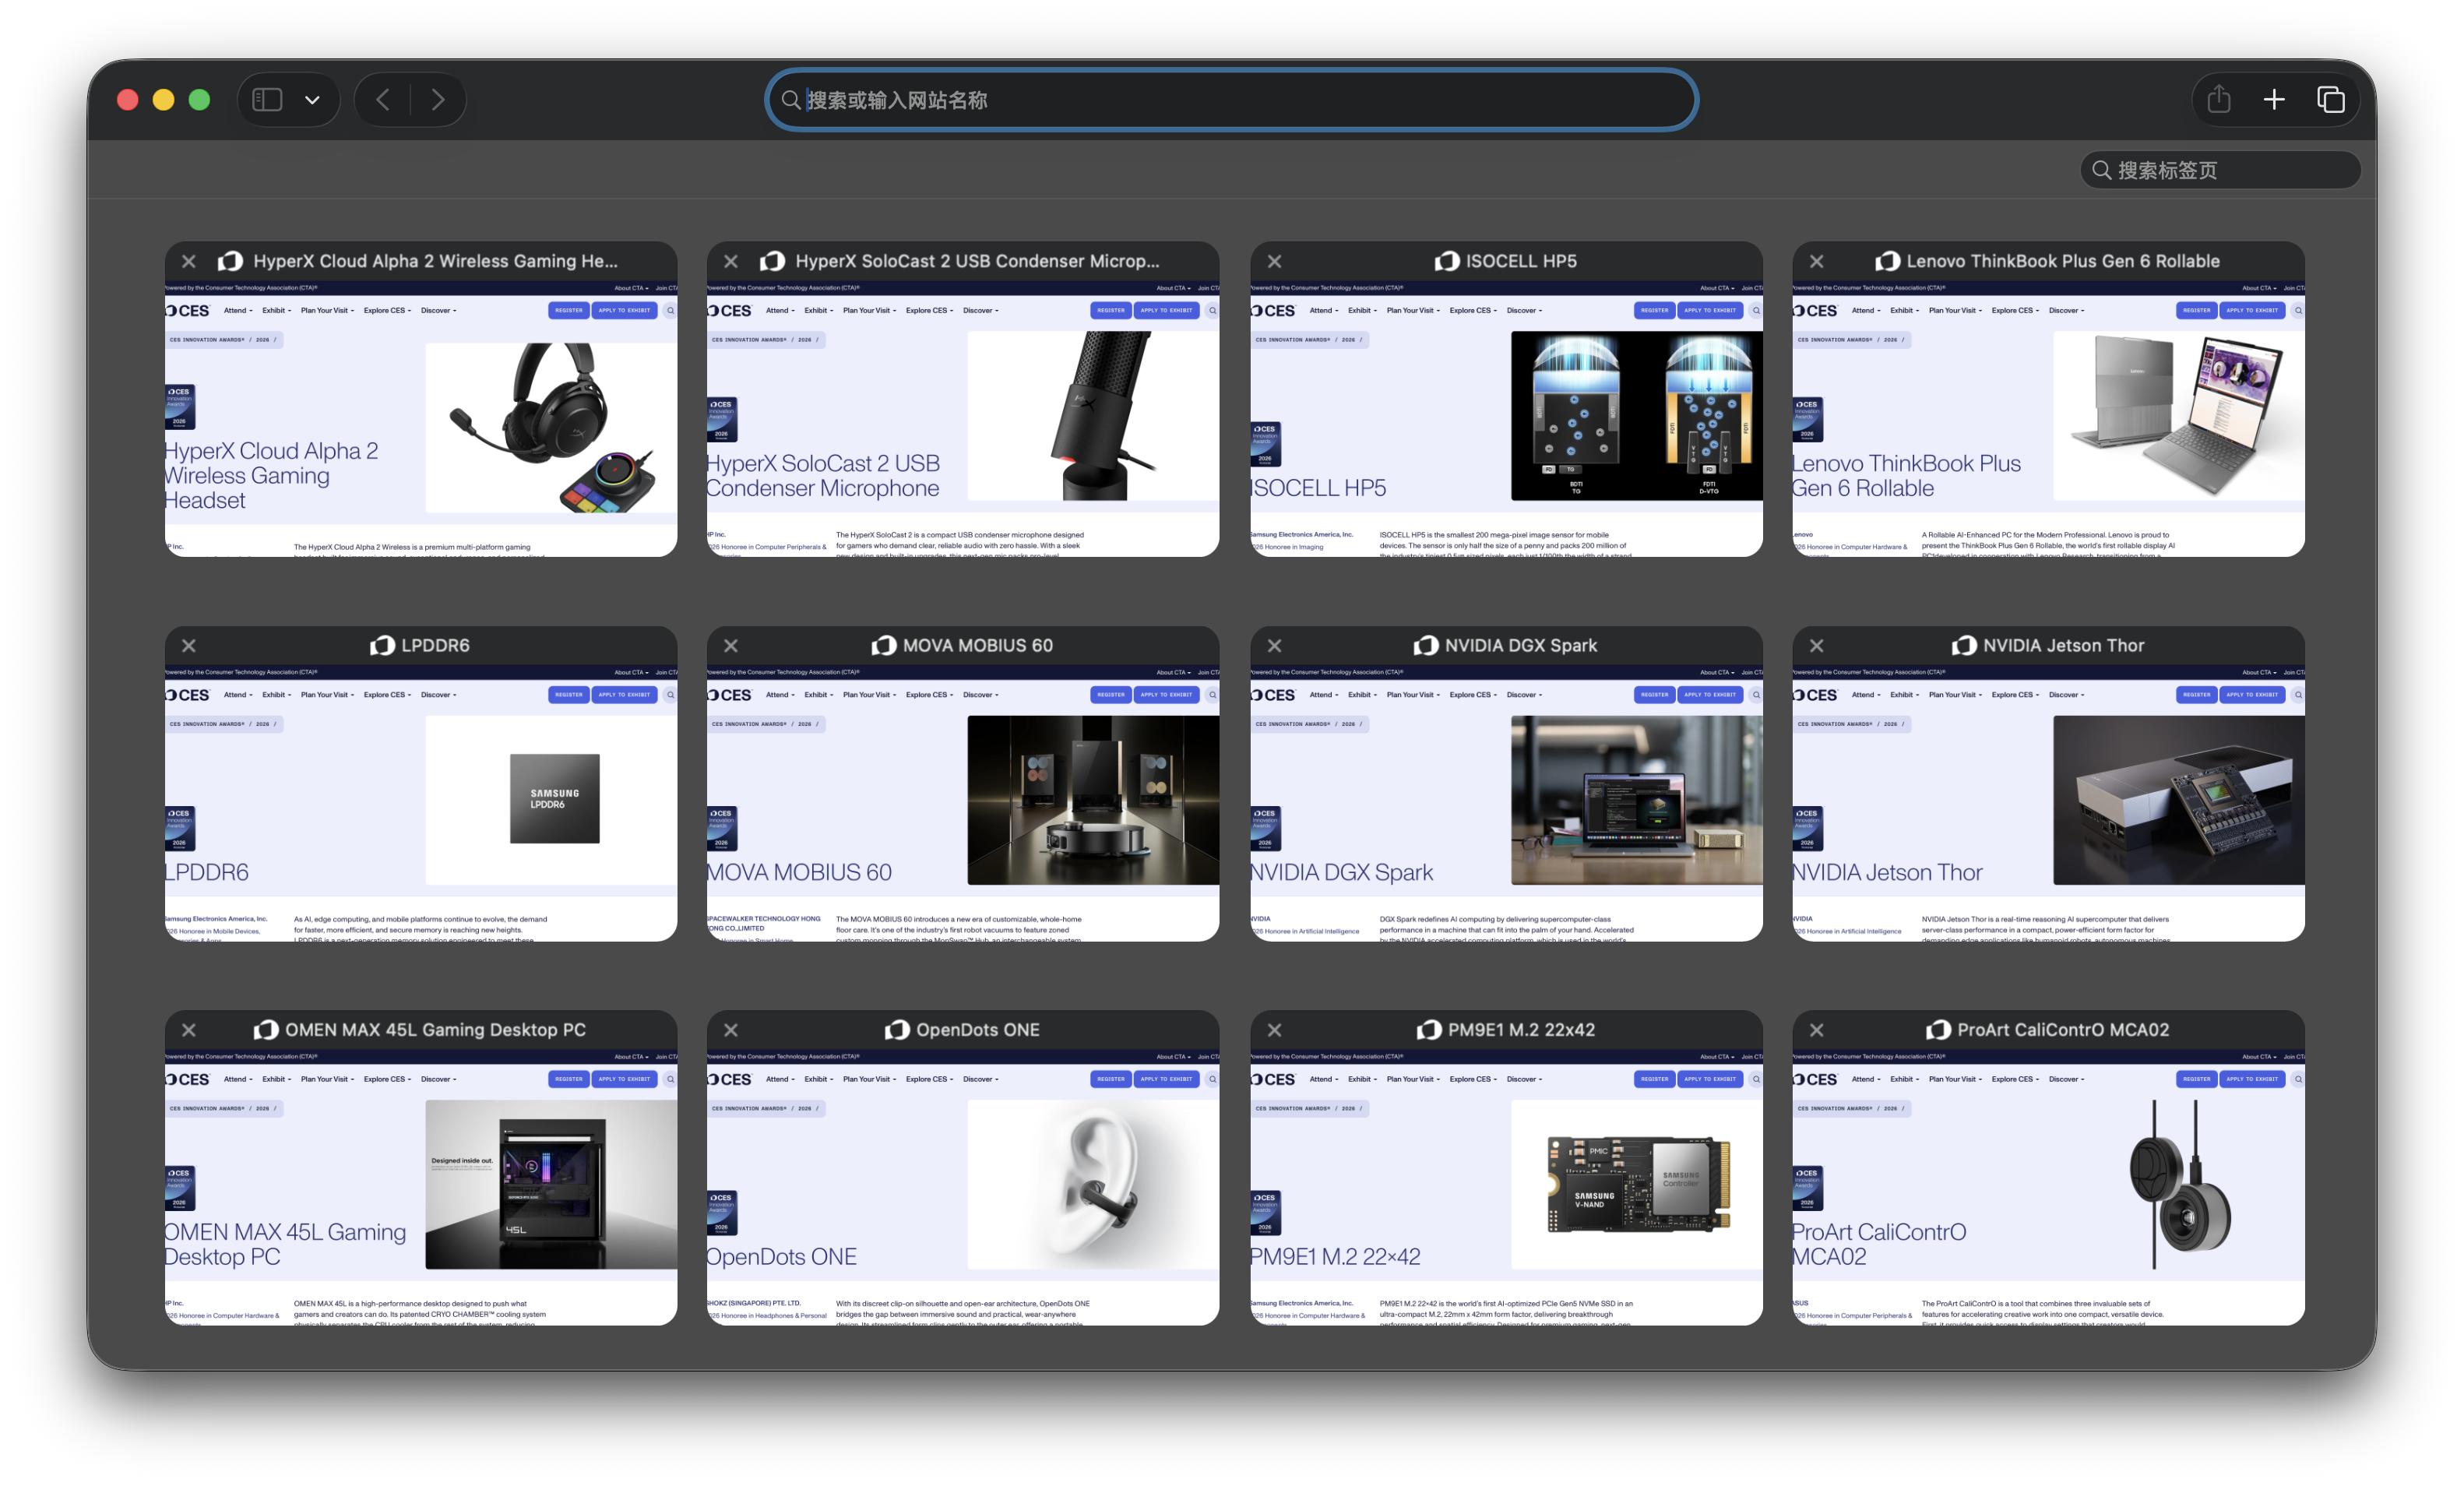
Task: Expand the sidebar dropdown chevron
Action: click(x=312, y=100)
